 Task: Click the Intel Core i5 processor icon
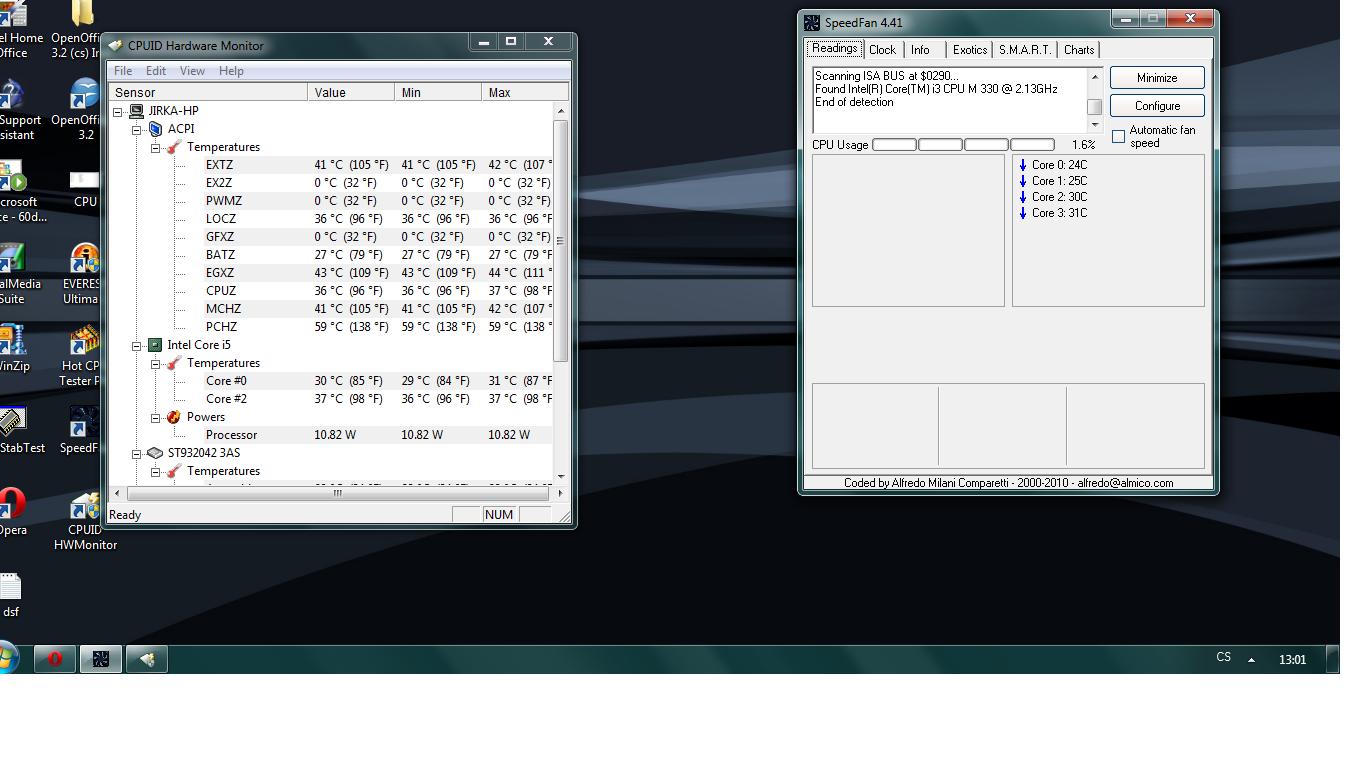point(155,345)
